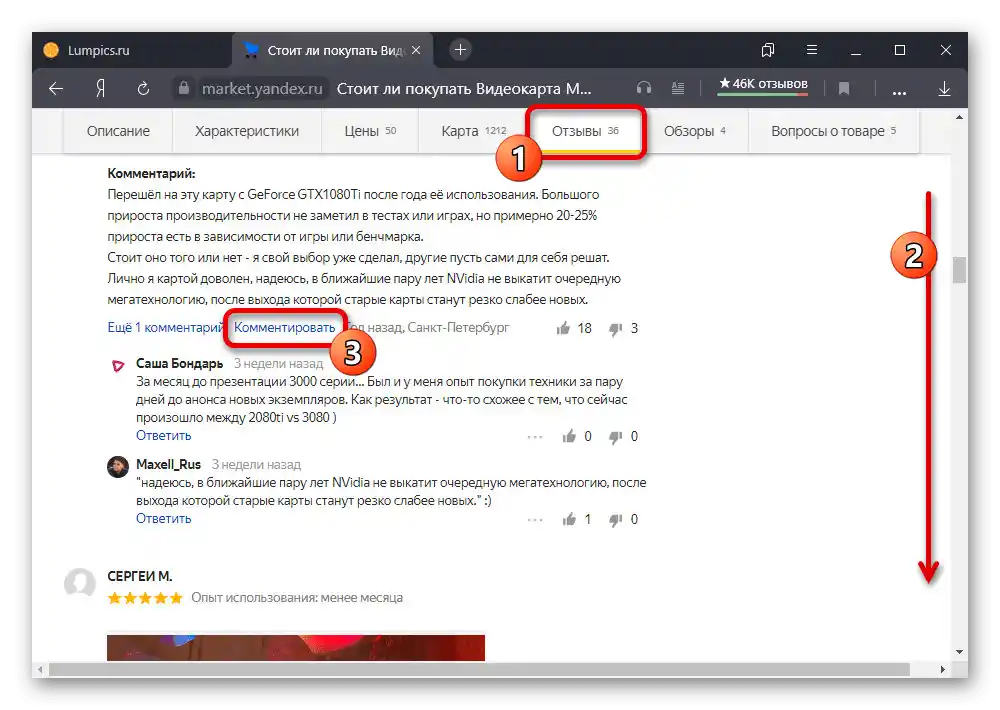
Task: Like Maxell_Rus's comment
Action: pos(569,519)
